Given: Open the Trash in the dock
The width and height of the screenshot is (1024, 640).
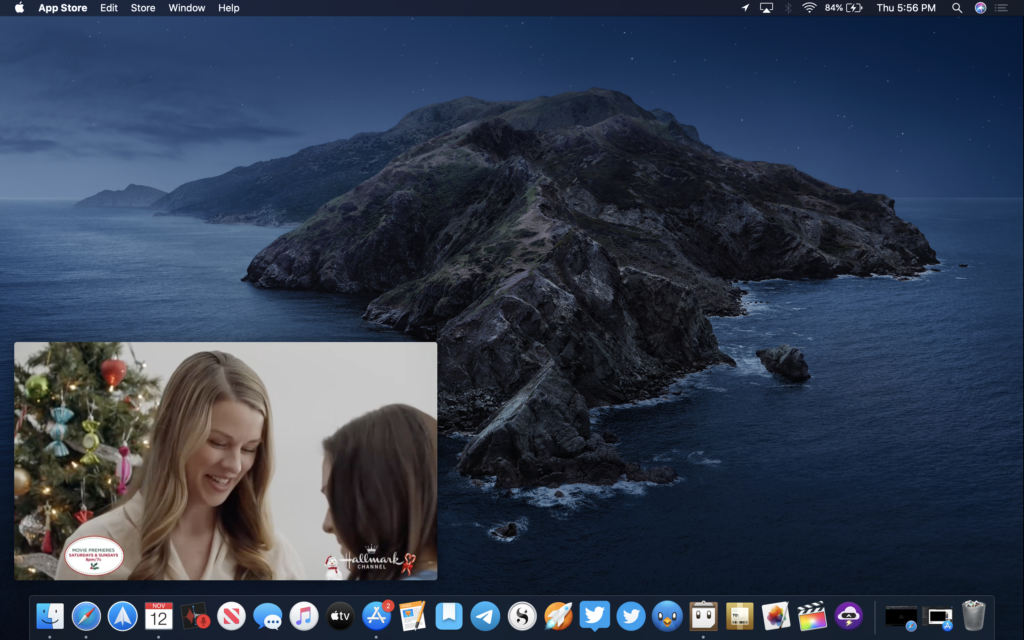Looking at the screenshot, I should click(x=973, y=615).
